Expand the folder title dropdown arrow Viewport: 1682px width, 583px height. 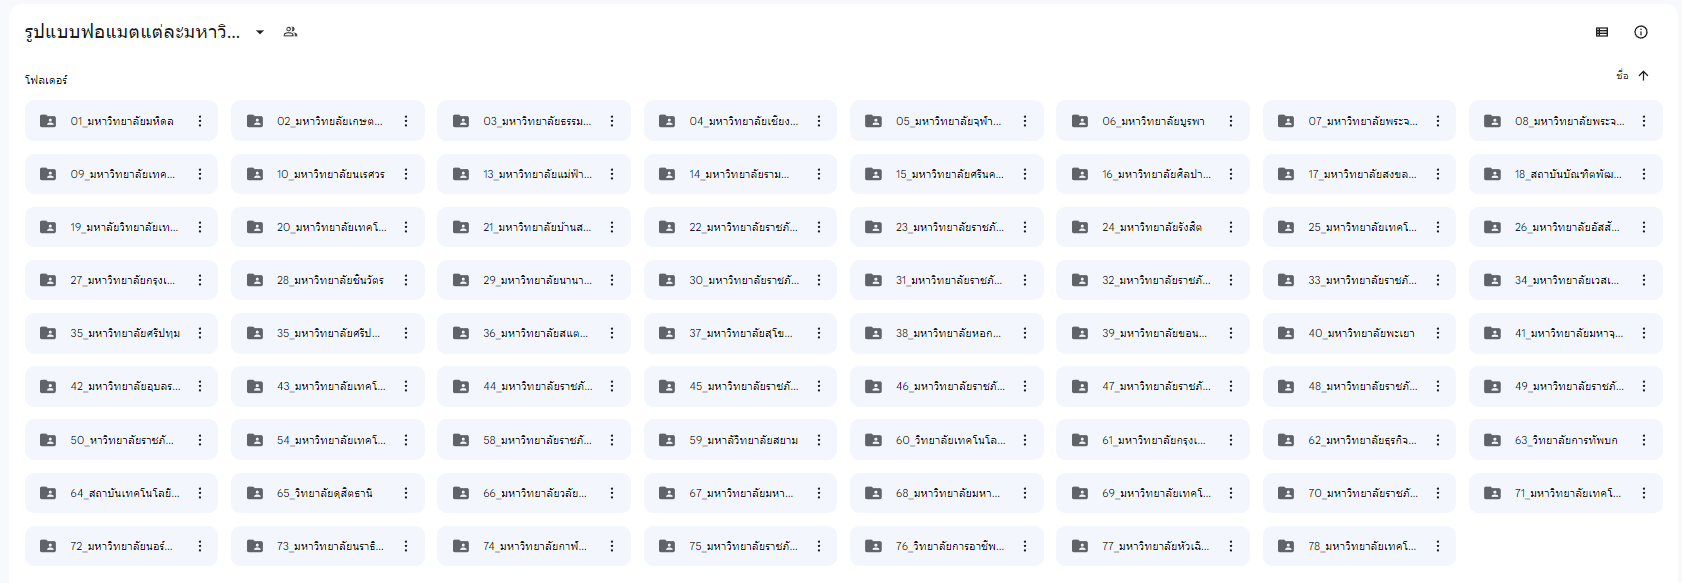(x=260, y=32)
